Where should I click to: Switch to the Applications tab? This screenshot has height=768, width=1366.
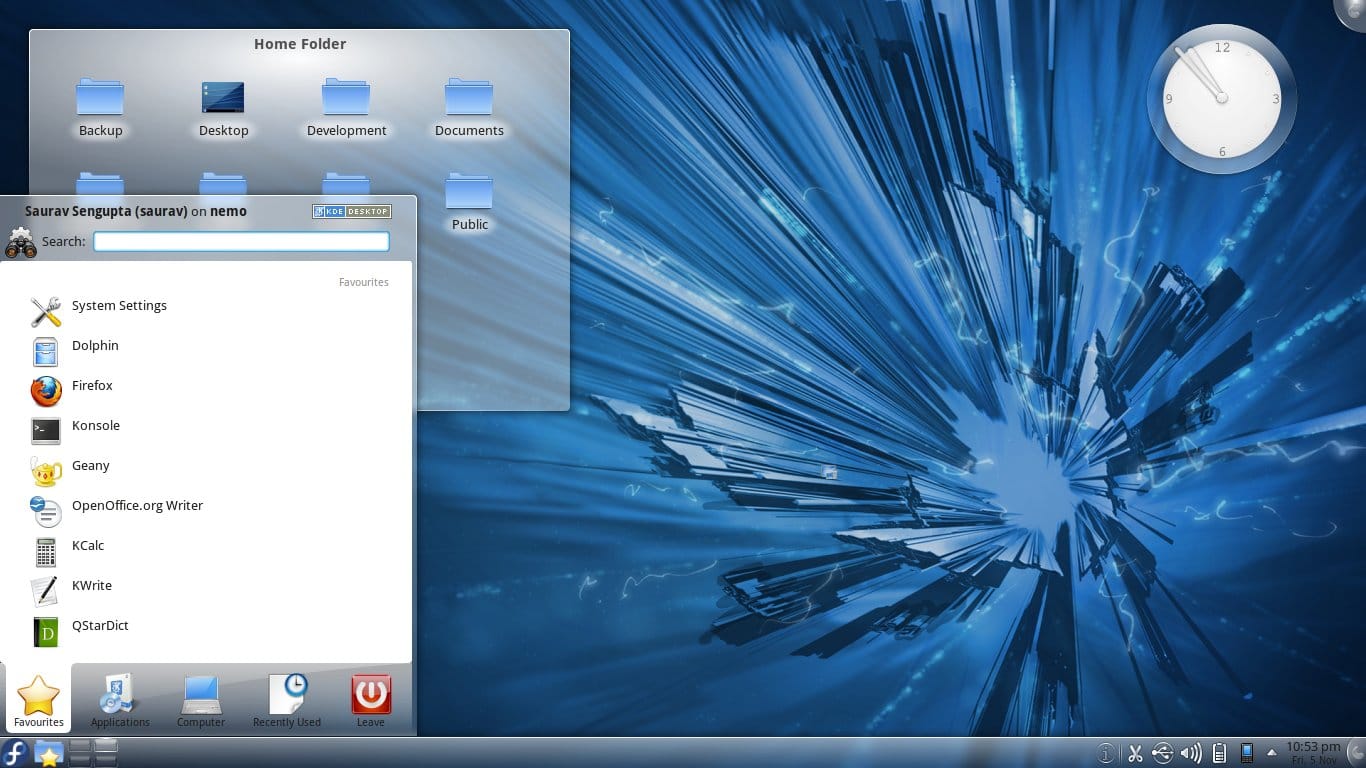(x=120, y=700)
